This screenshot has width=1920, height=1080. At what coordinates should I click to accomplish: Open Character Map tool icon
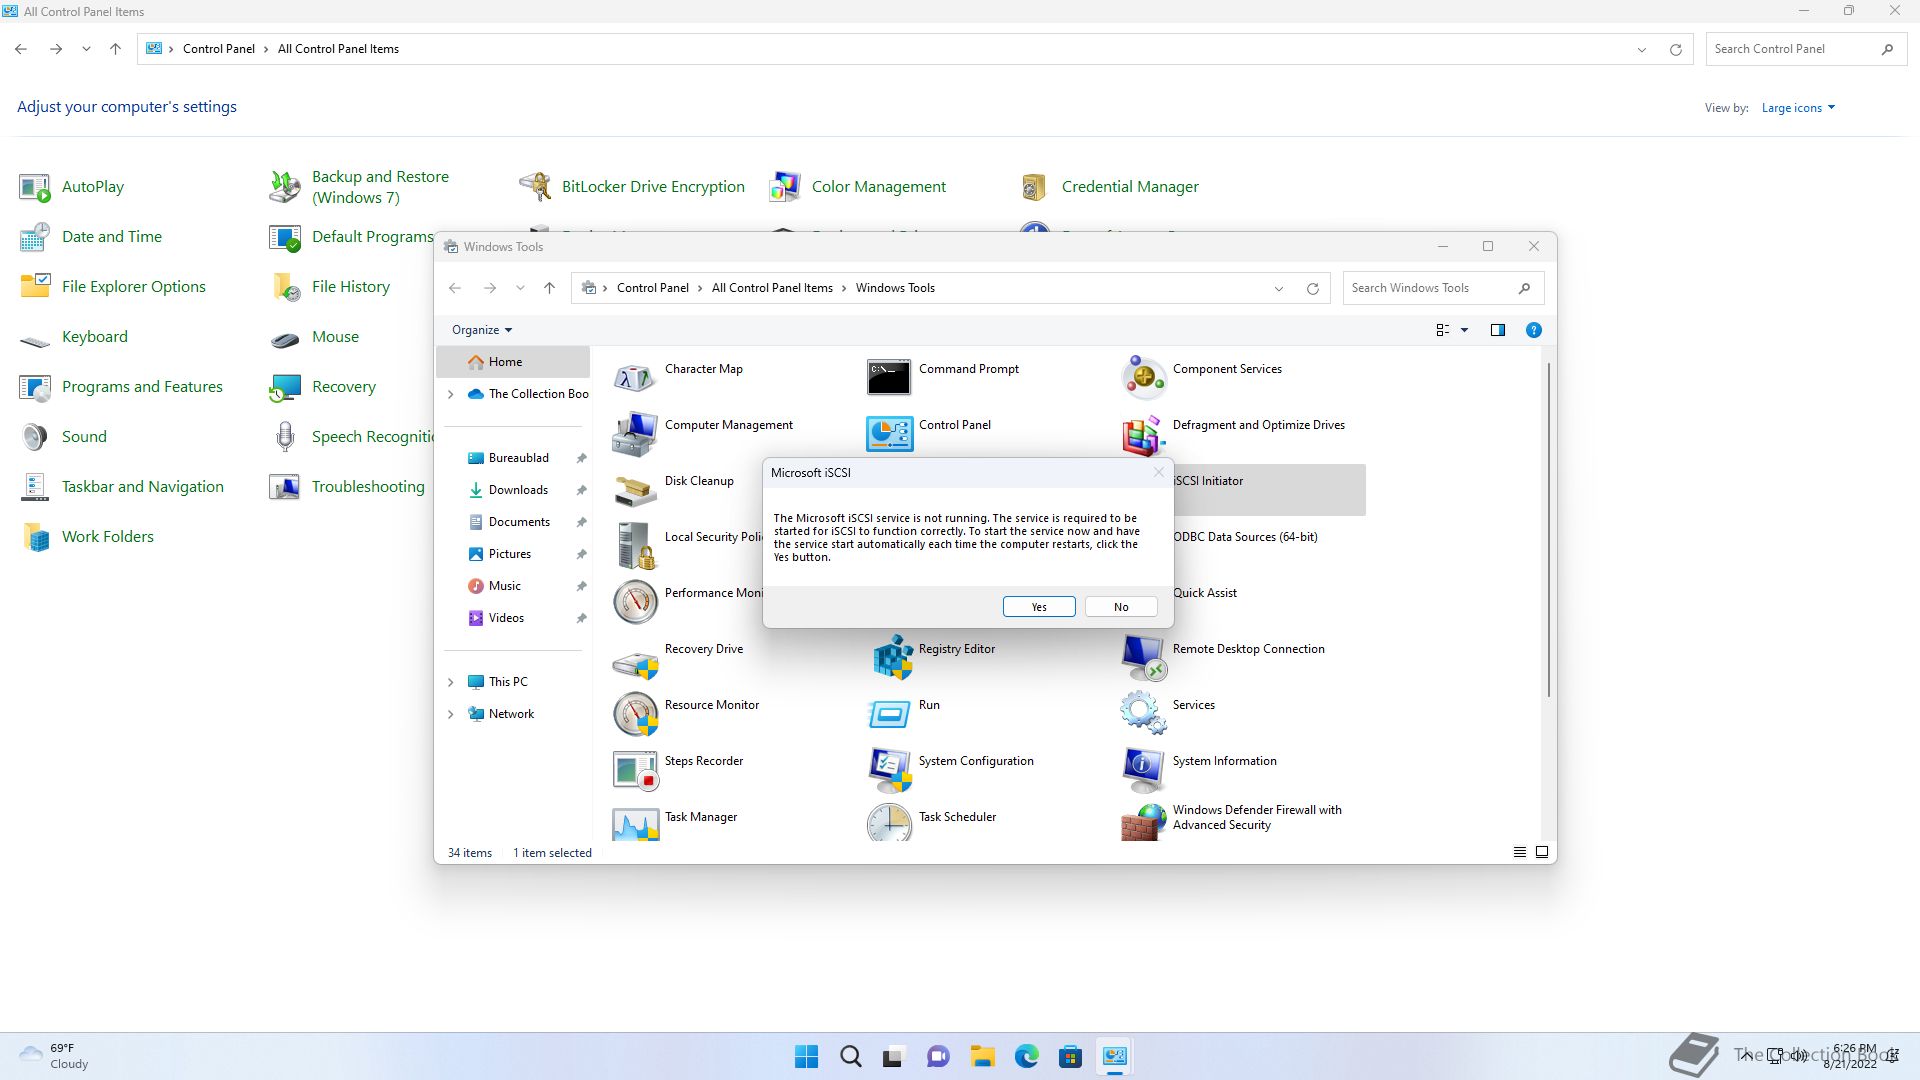(x=635, y=378)
